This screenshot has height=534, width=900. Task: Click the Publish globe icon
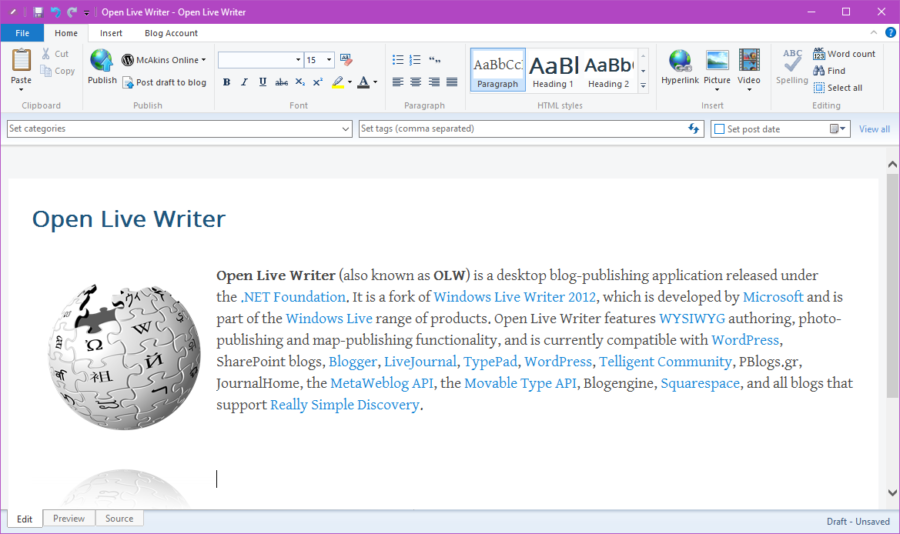point(102,62)
